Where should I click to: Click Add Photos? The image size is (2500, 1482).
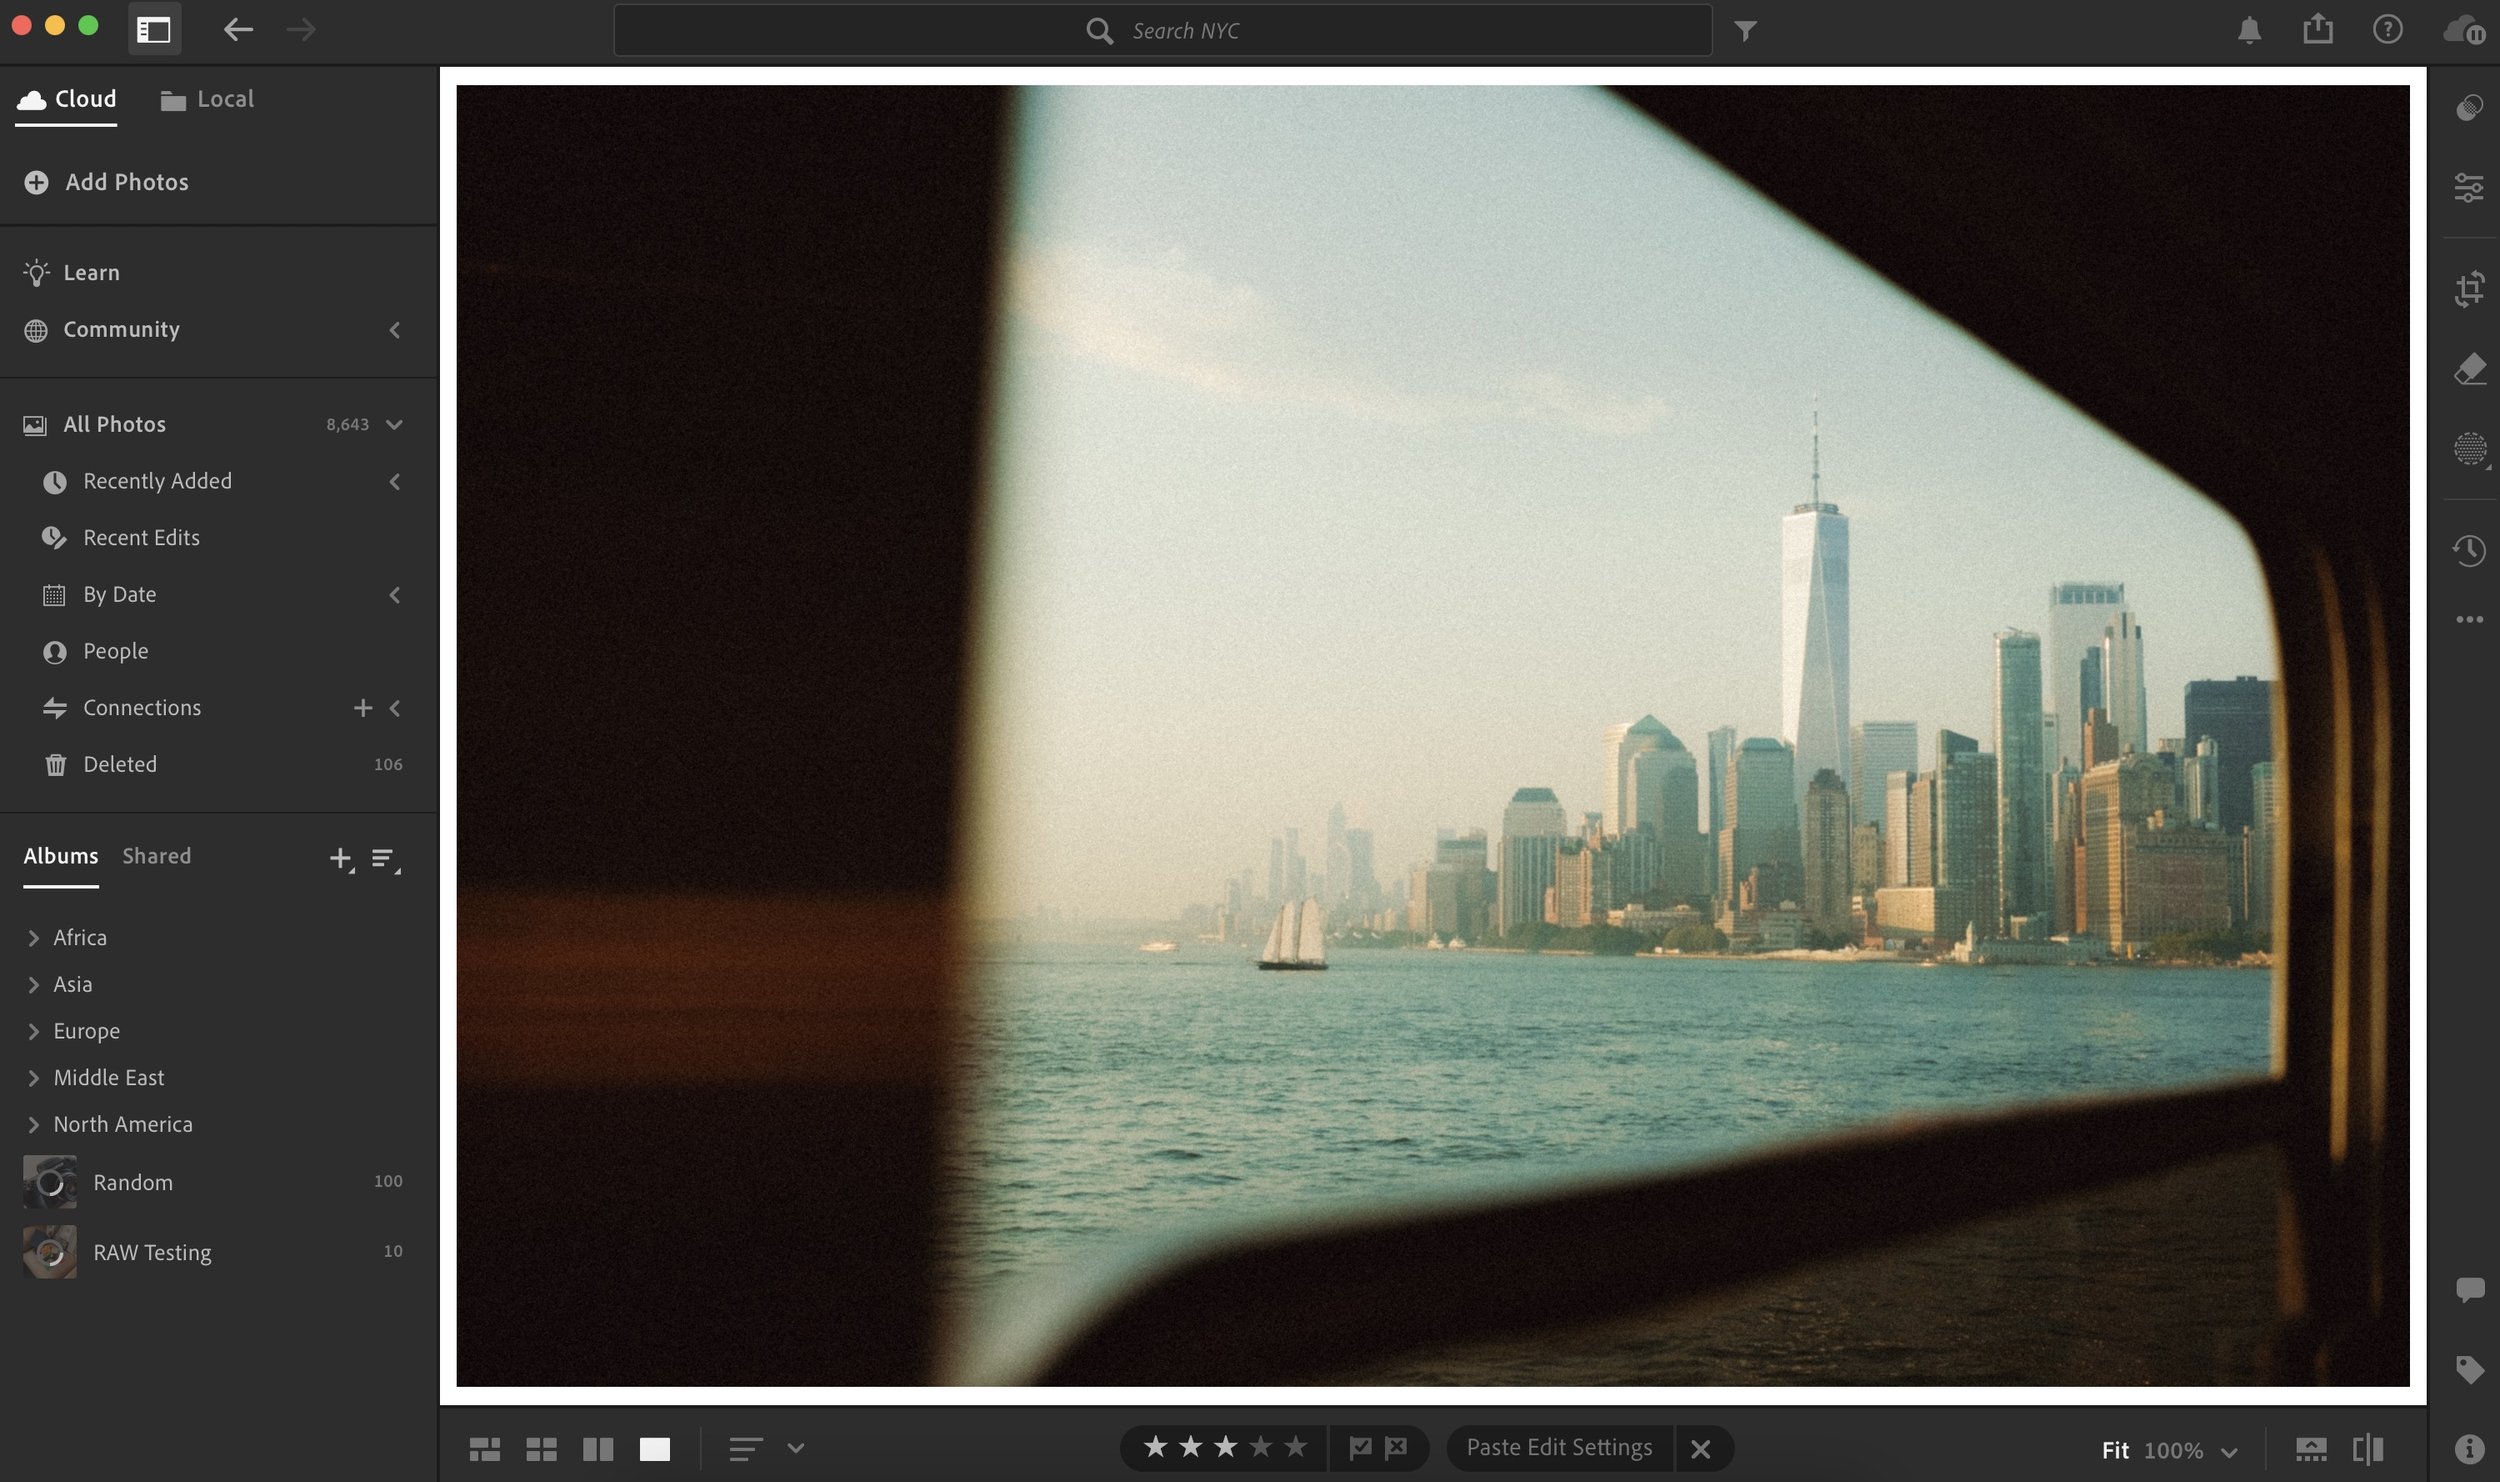coord(107,182)
